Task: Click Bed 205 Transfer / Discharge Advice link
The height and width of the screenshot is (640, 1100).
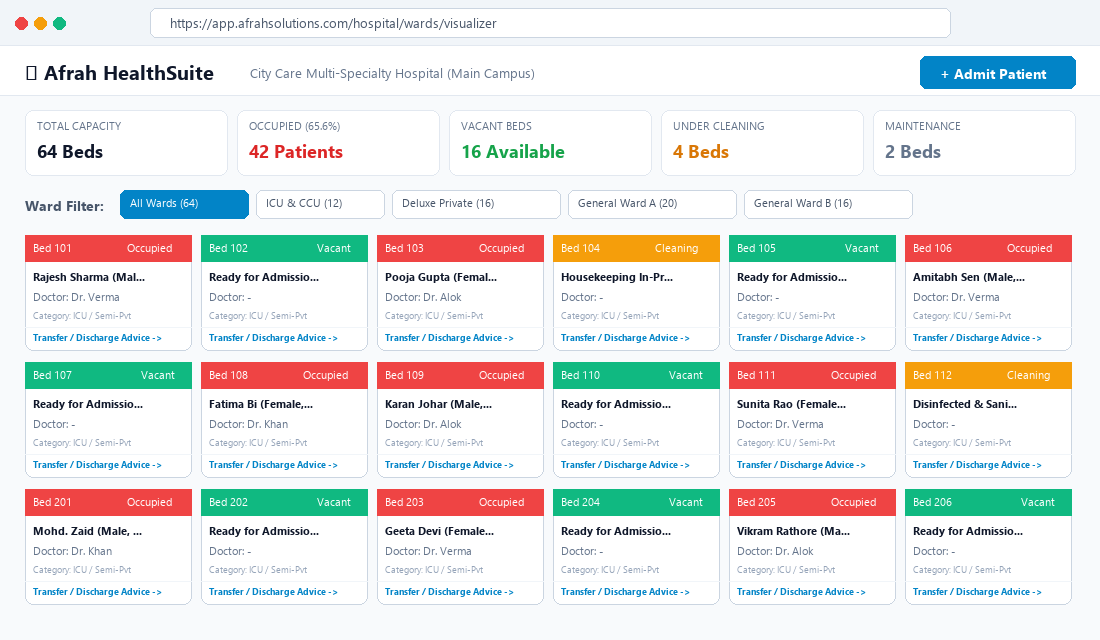Action: pyautogui.click(x=801, y=592)
